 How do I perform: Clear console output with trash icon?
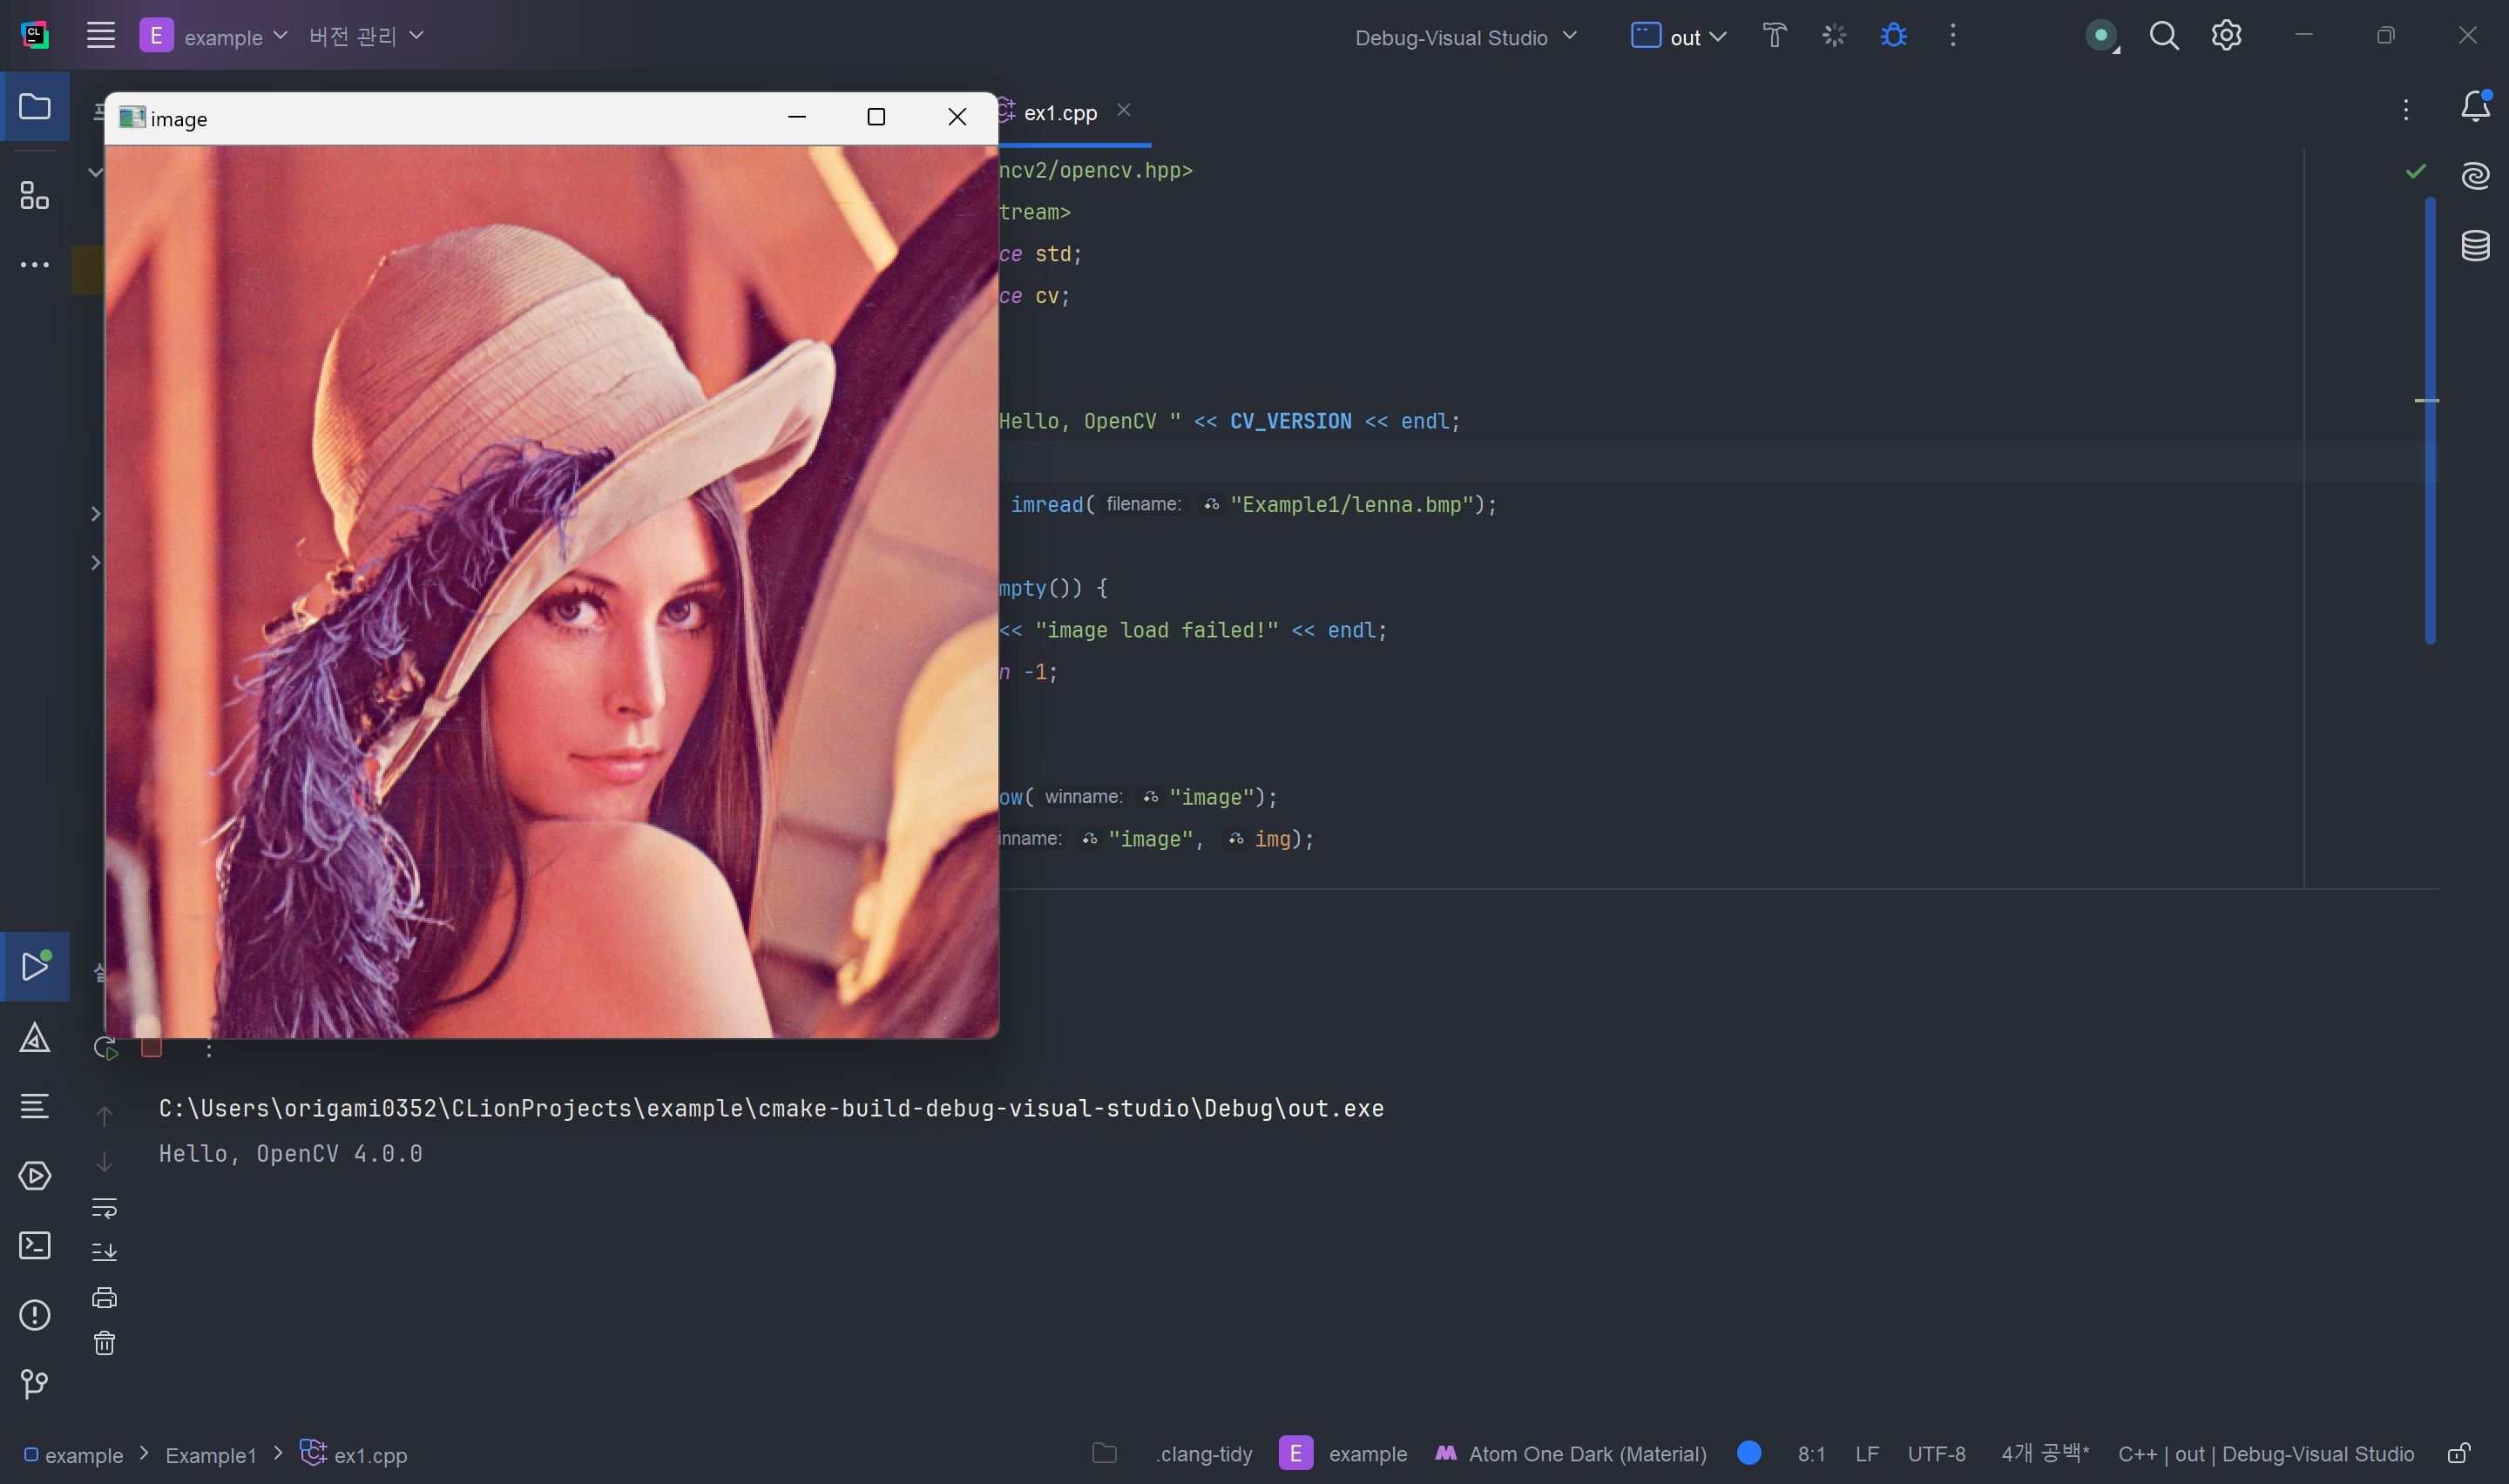pos(104,1343)
